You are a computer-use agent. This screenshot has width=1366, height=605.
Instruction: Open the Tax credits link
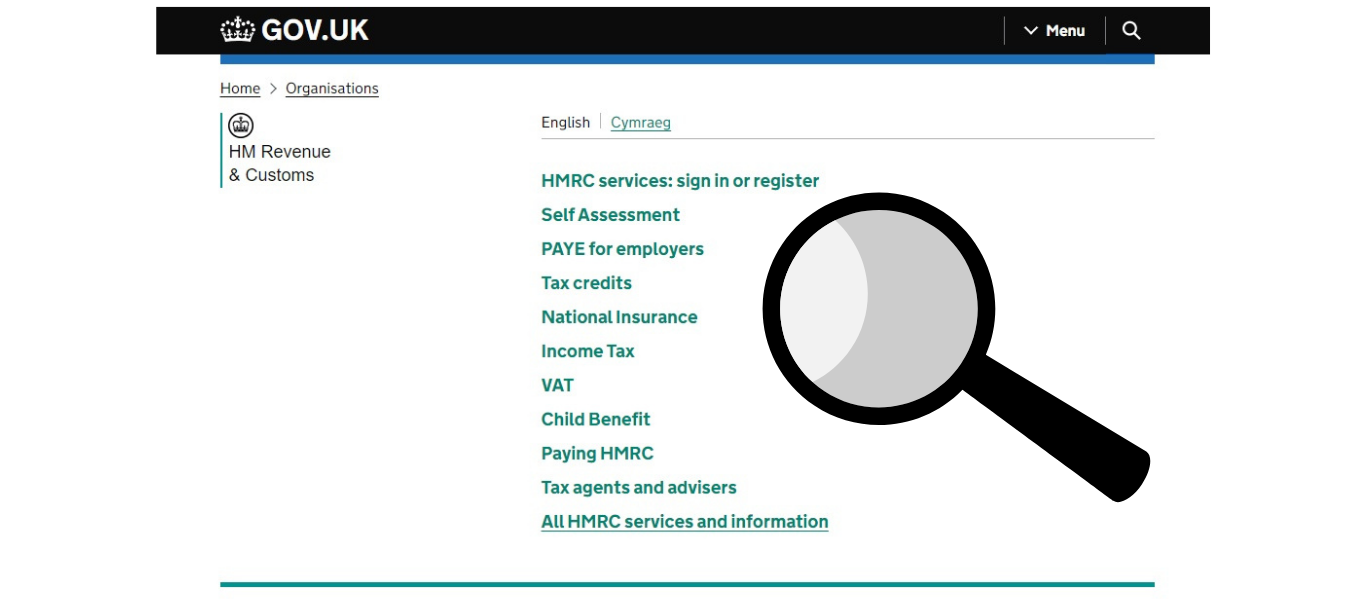click(x=586, y=283)
